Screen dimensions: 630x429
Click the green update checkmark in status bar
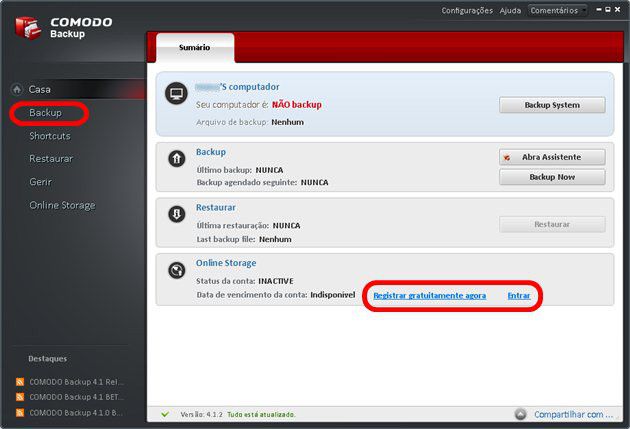tap(165, 414)
